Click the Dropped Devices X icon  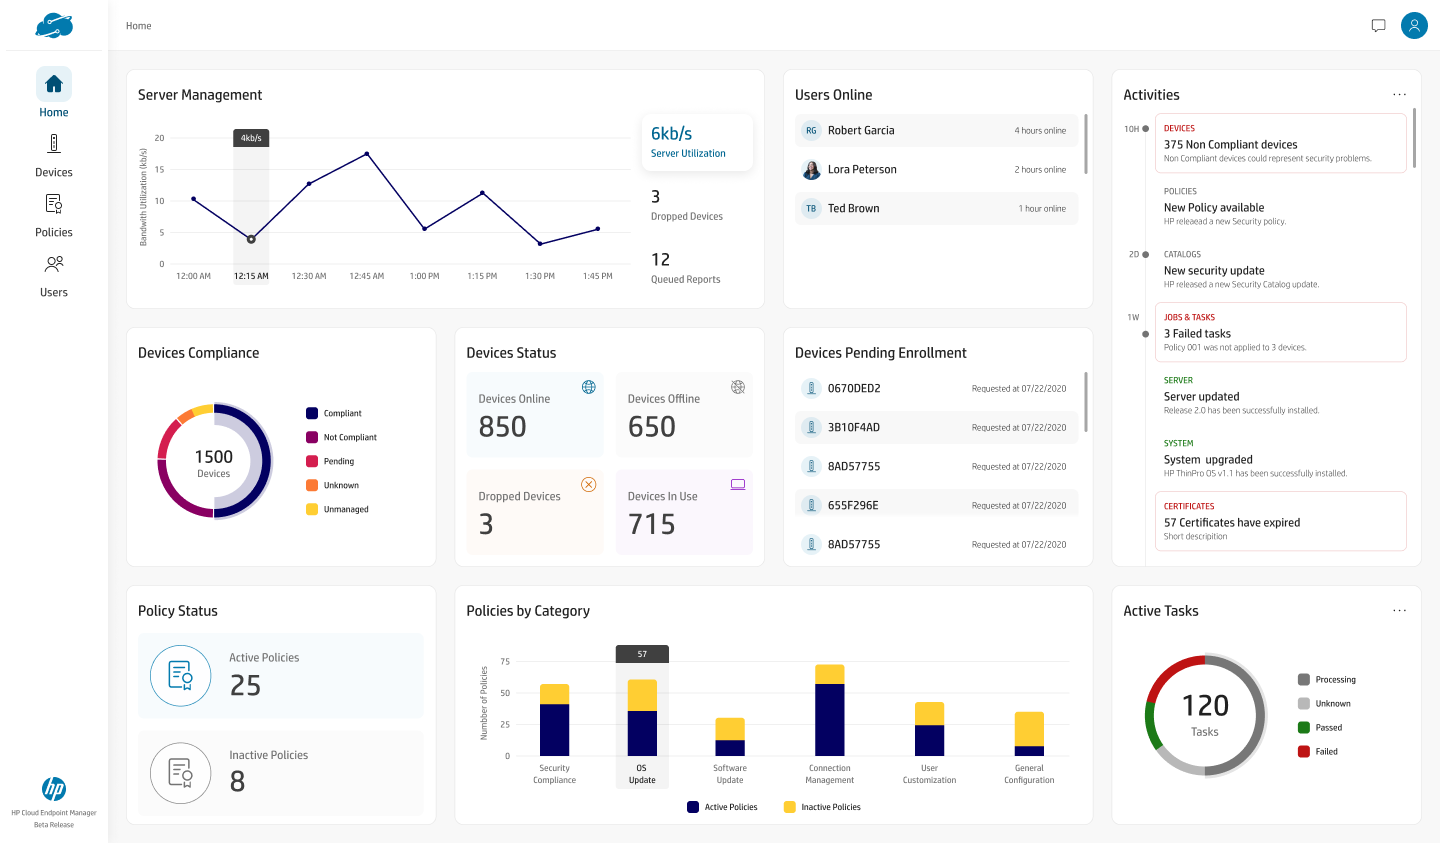point(589,484)
